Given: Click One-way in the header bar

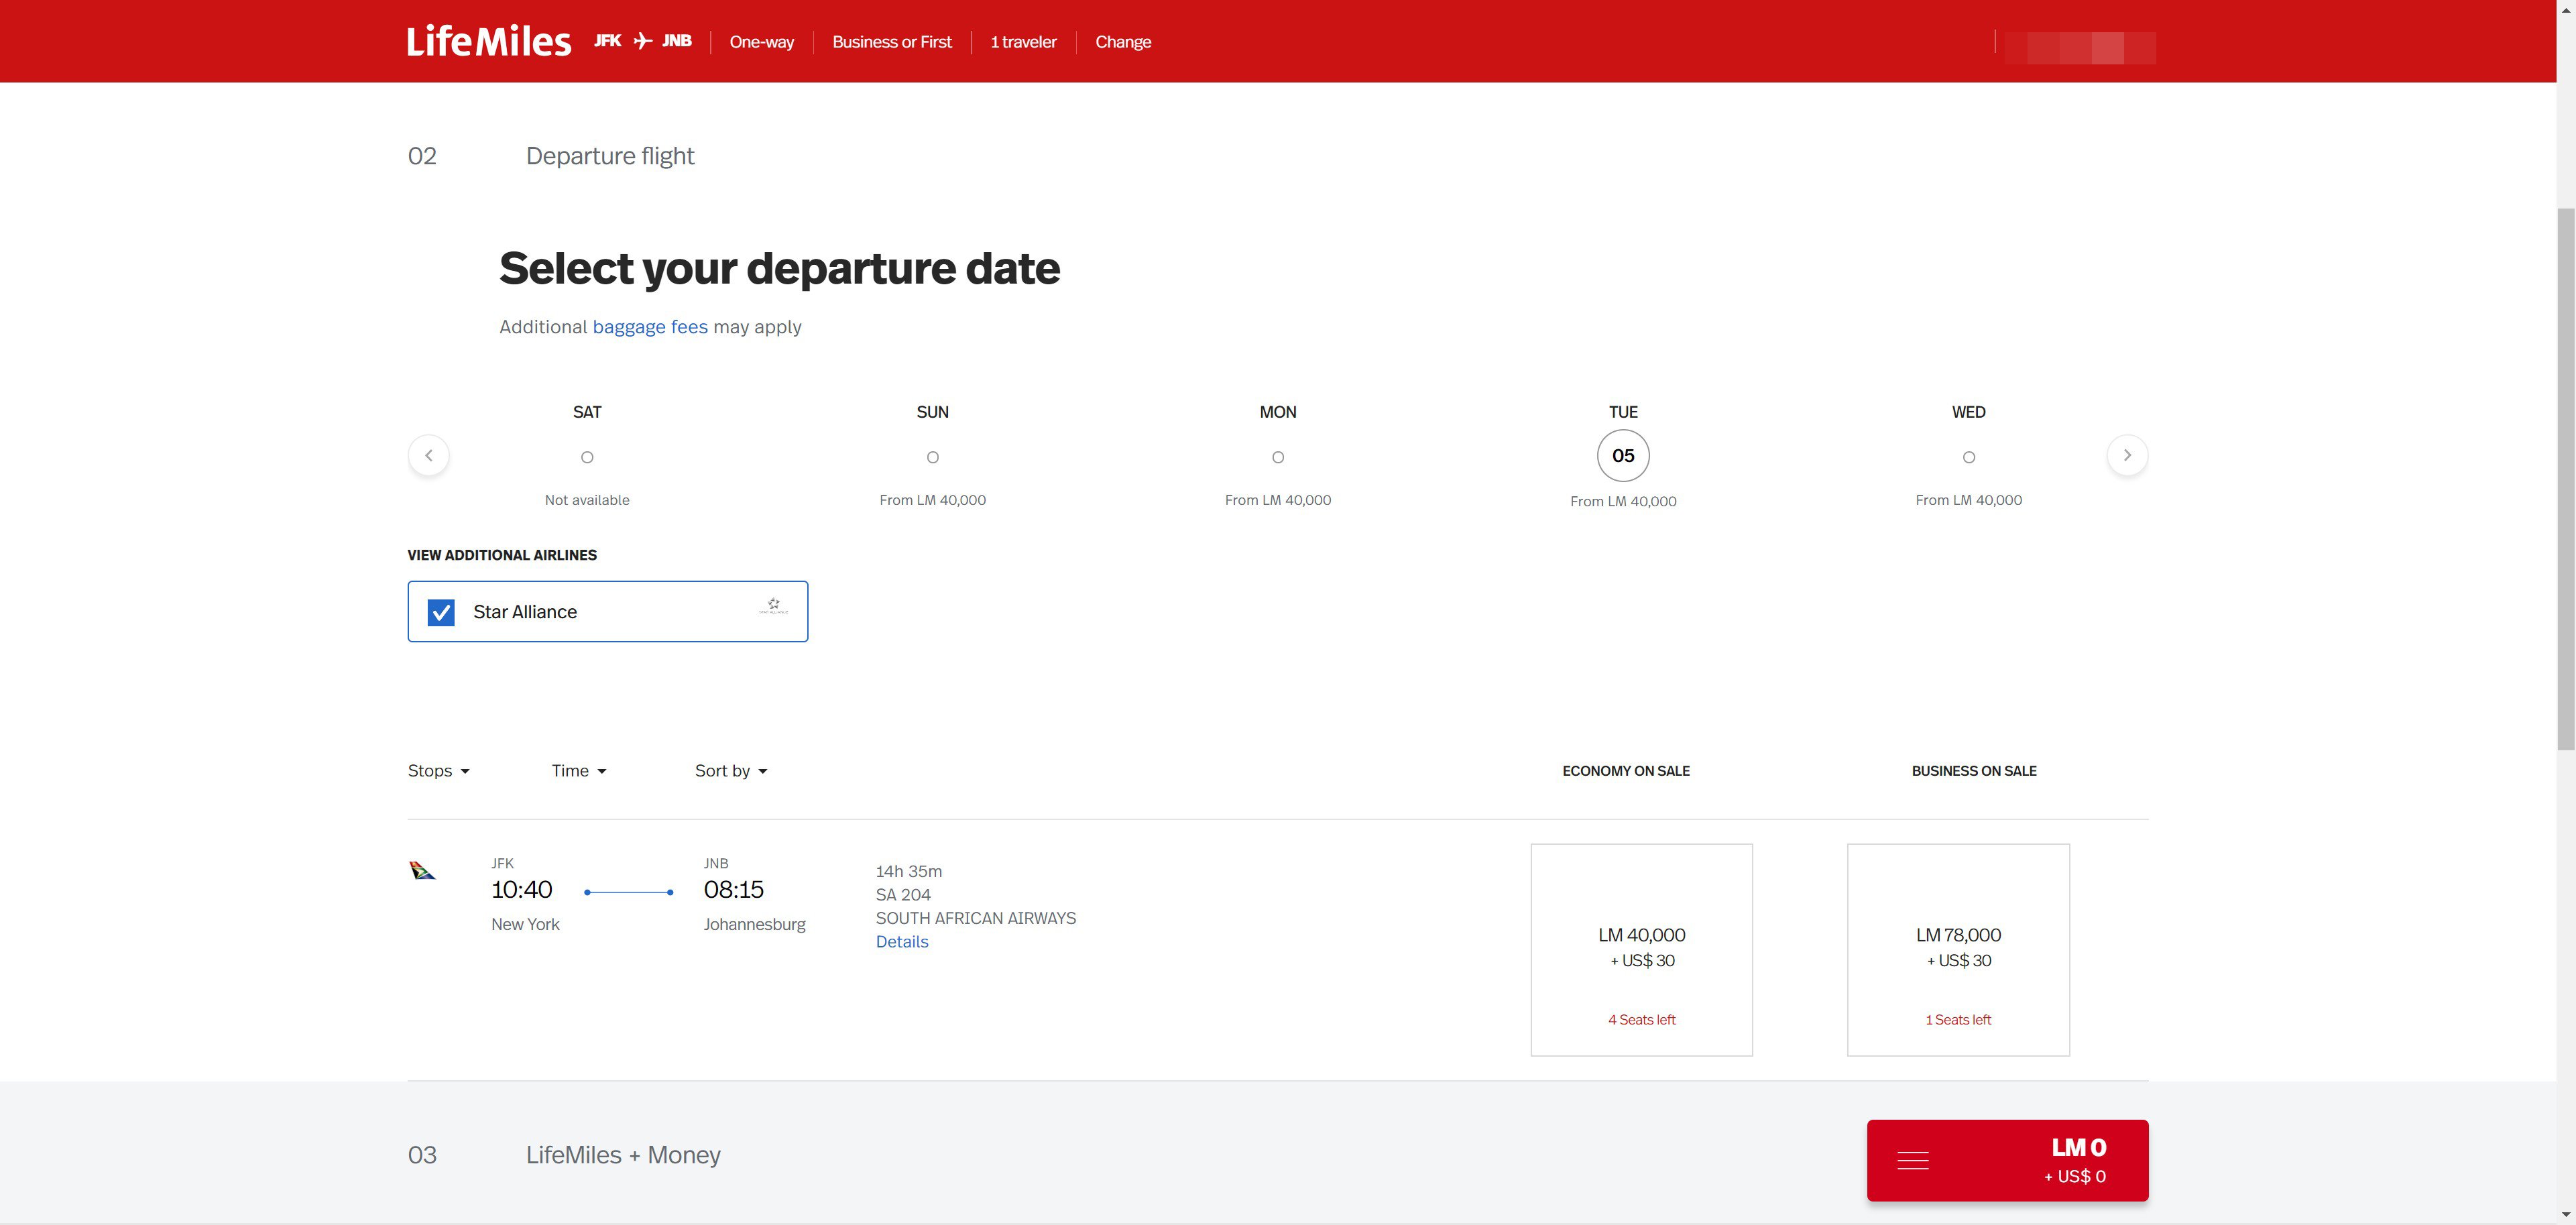Looking at the screenshot, I should coord(761,42).
